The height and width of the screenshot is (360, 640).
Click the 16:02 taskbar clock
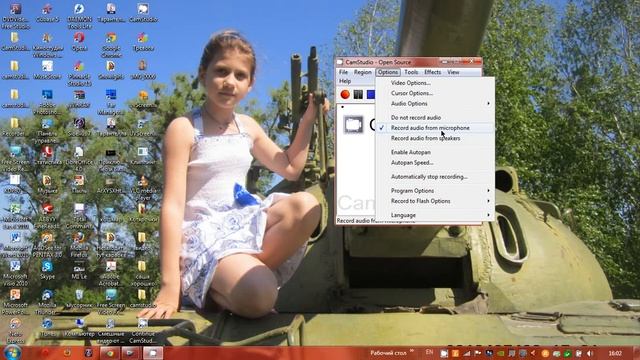point(615,353)
